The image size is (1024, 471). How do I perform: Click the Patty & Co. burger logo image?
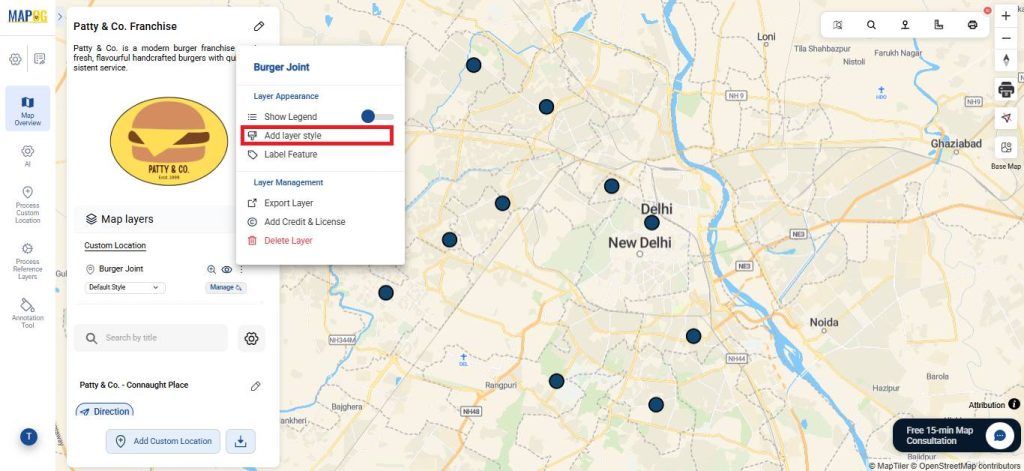pyautogui.click(x=169, y=142)
